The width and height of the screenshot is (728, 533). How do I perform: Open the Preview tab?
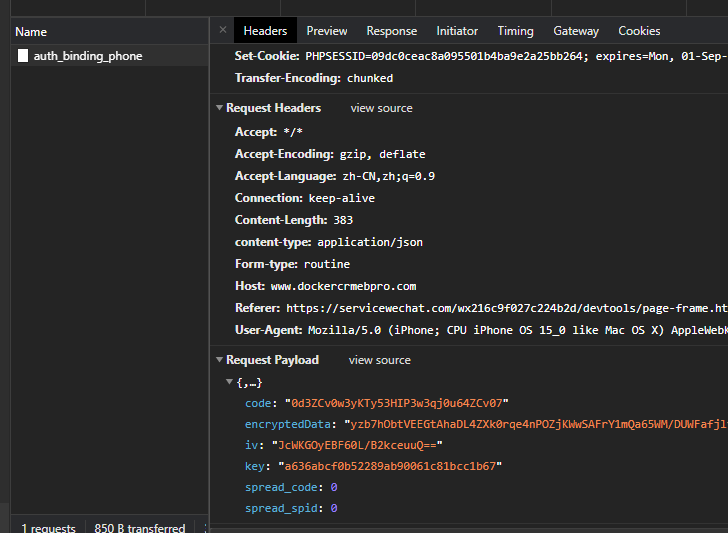(x=327, y=31)
